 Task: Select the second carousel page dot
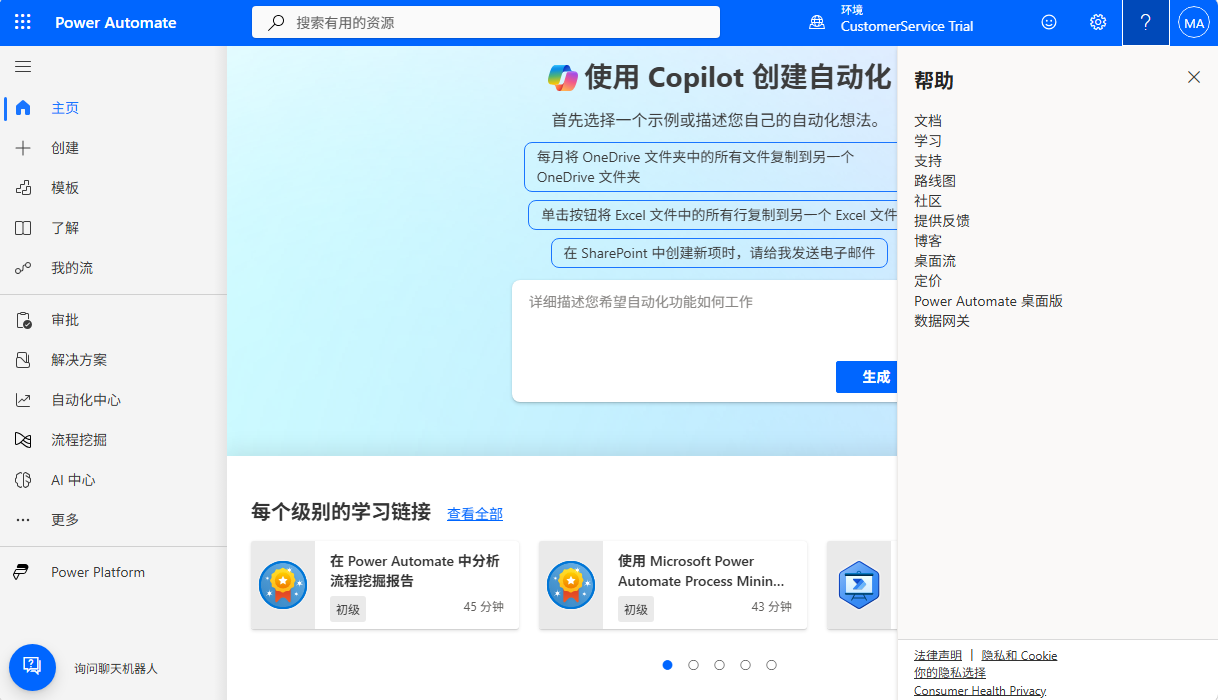coord(693,665)
